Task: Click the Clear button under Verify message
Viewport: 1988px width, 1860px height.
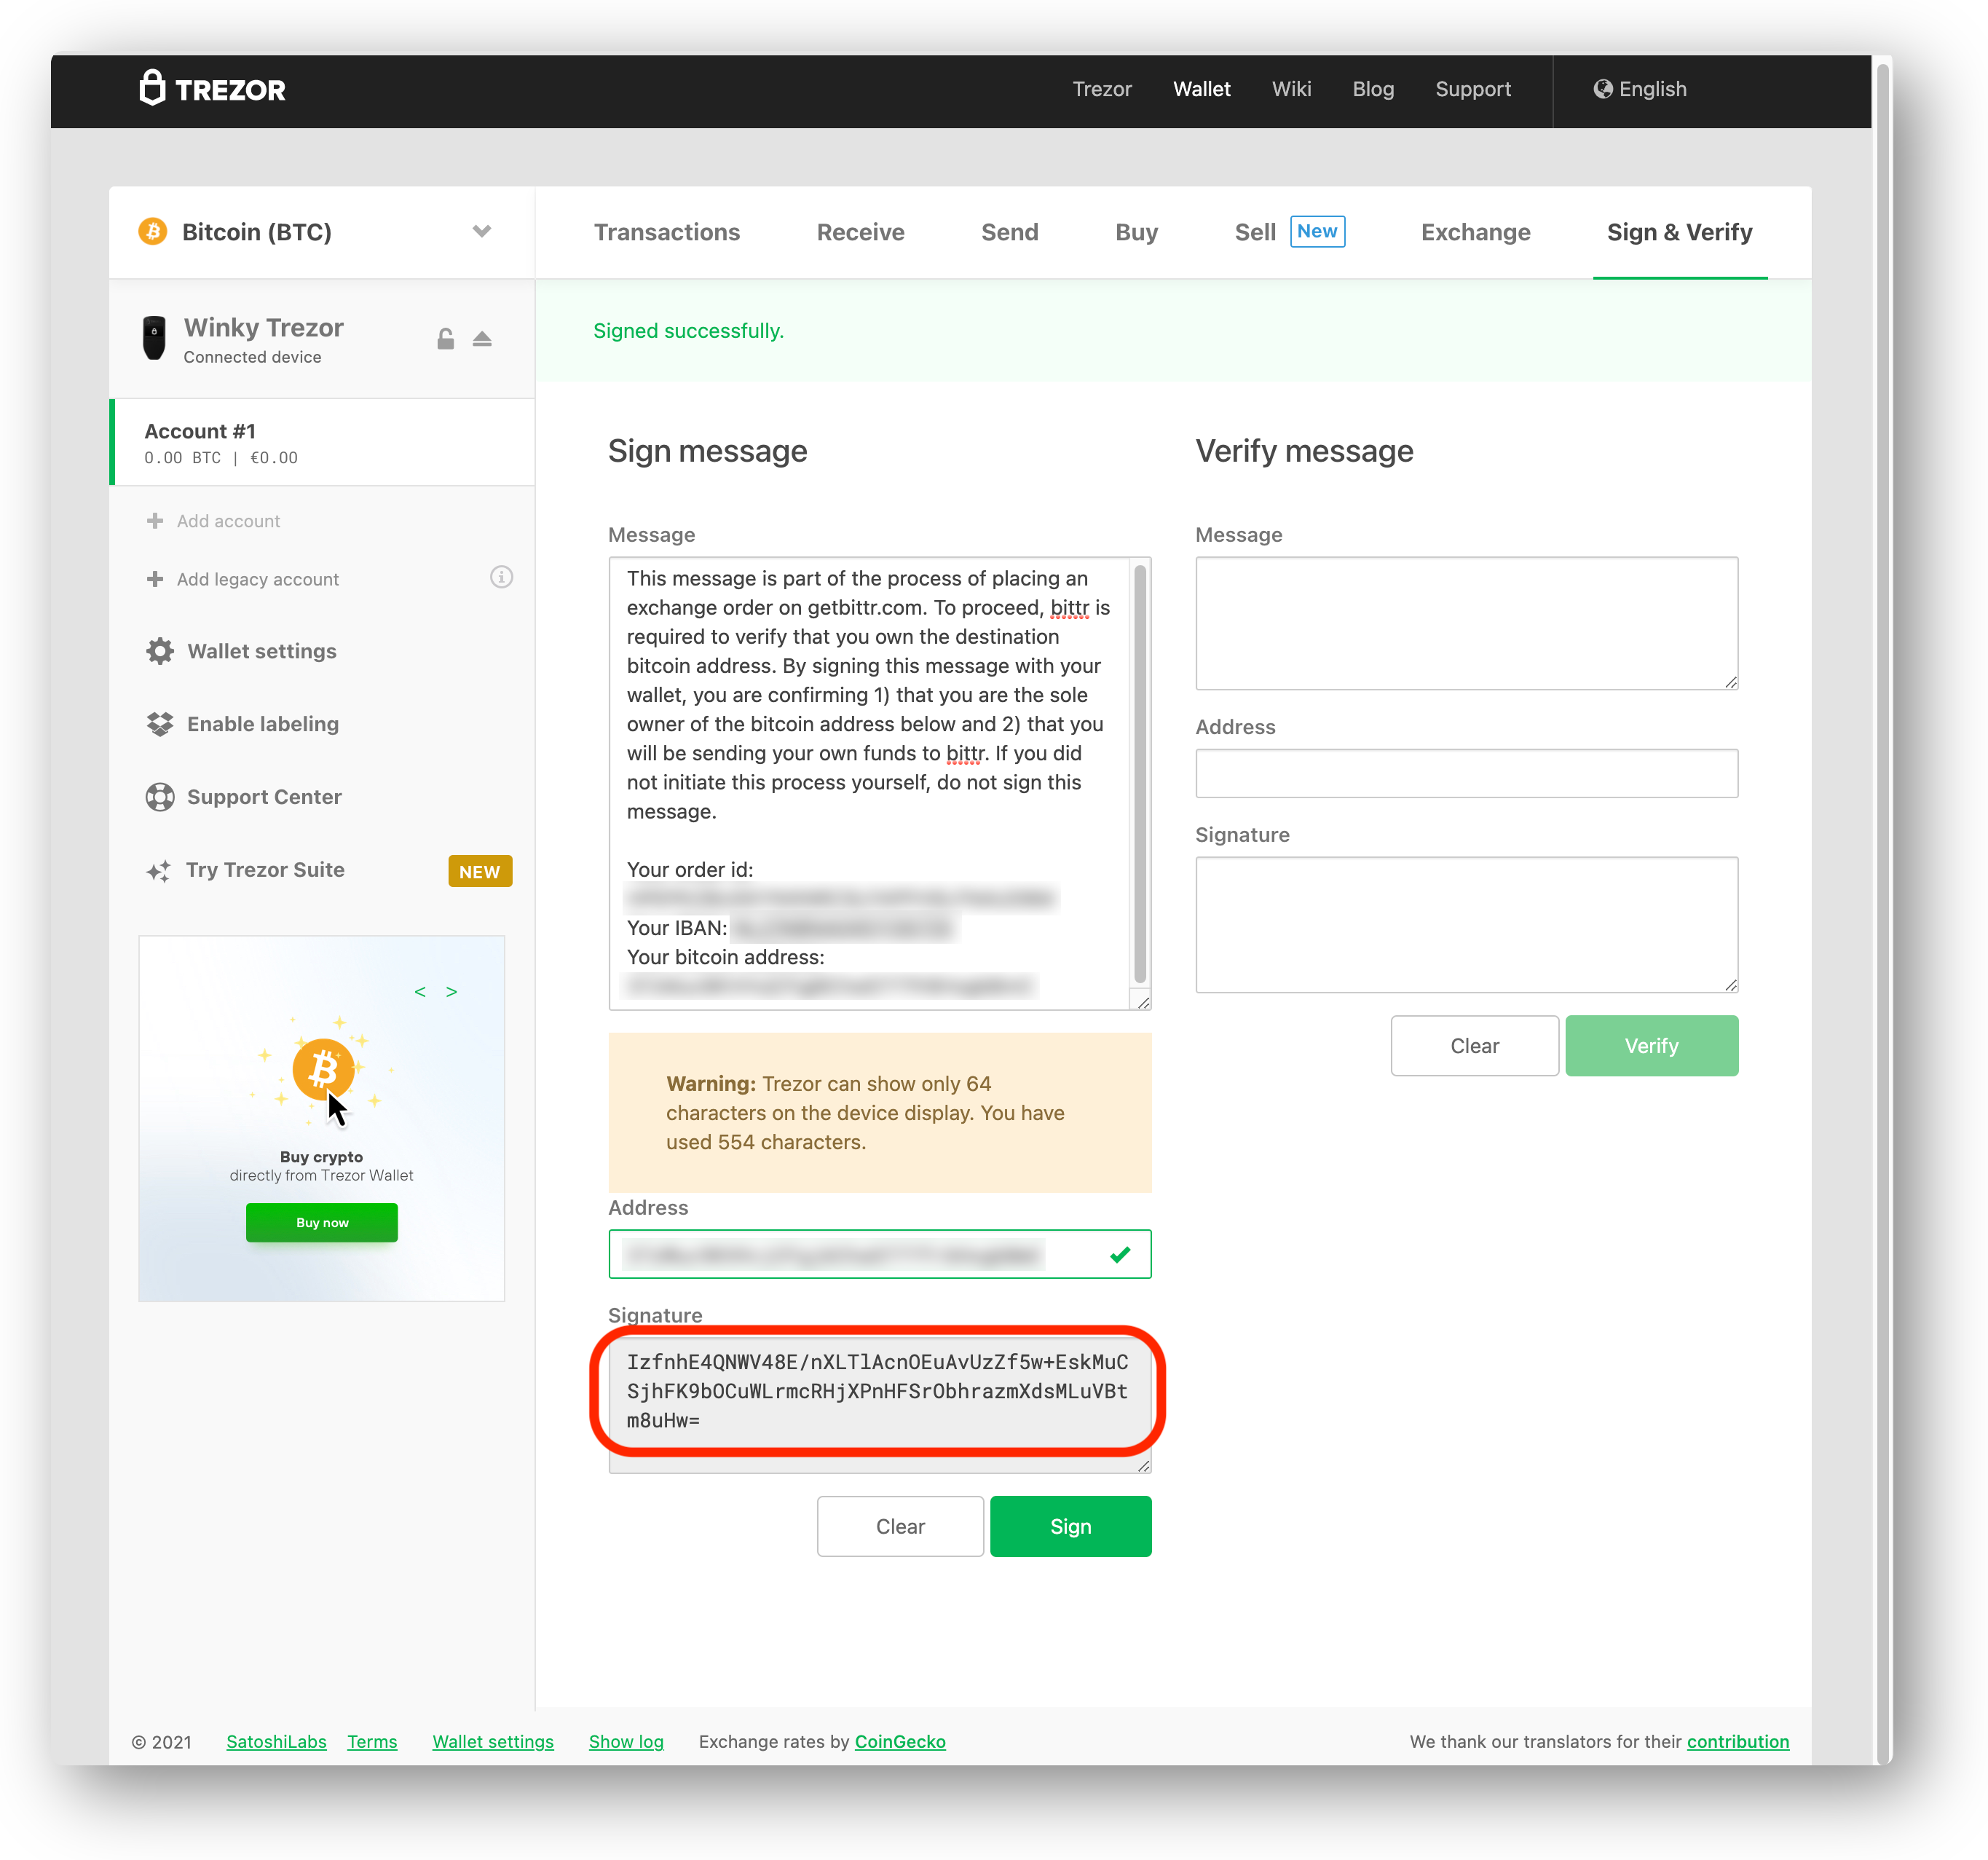Action: [1474, 1046]
